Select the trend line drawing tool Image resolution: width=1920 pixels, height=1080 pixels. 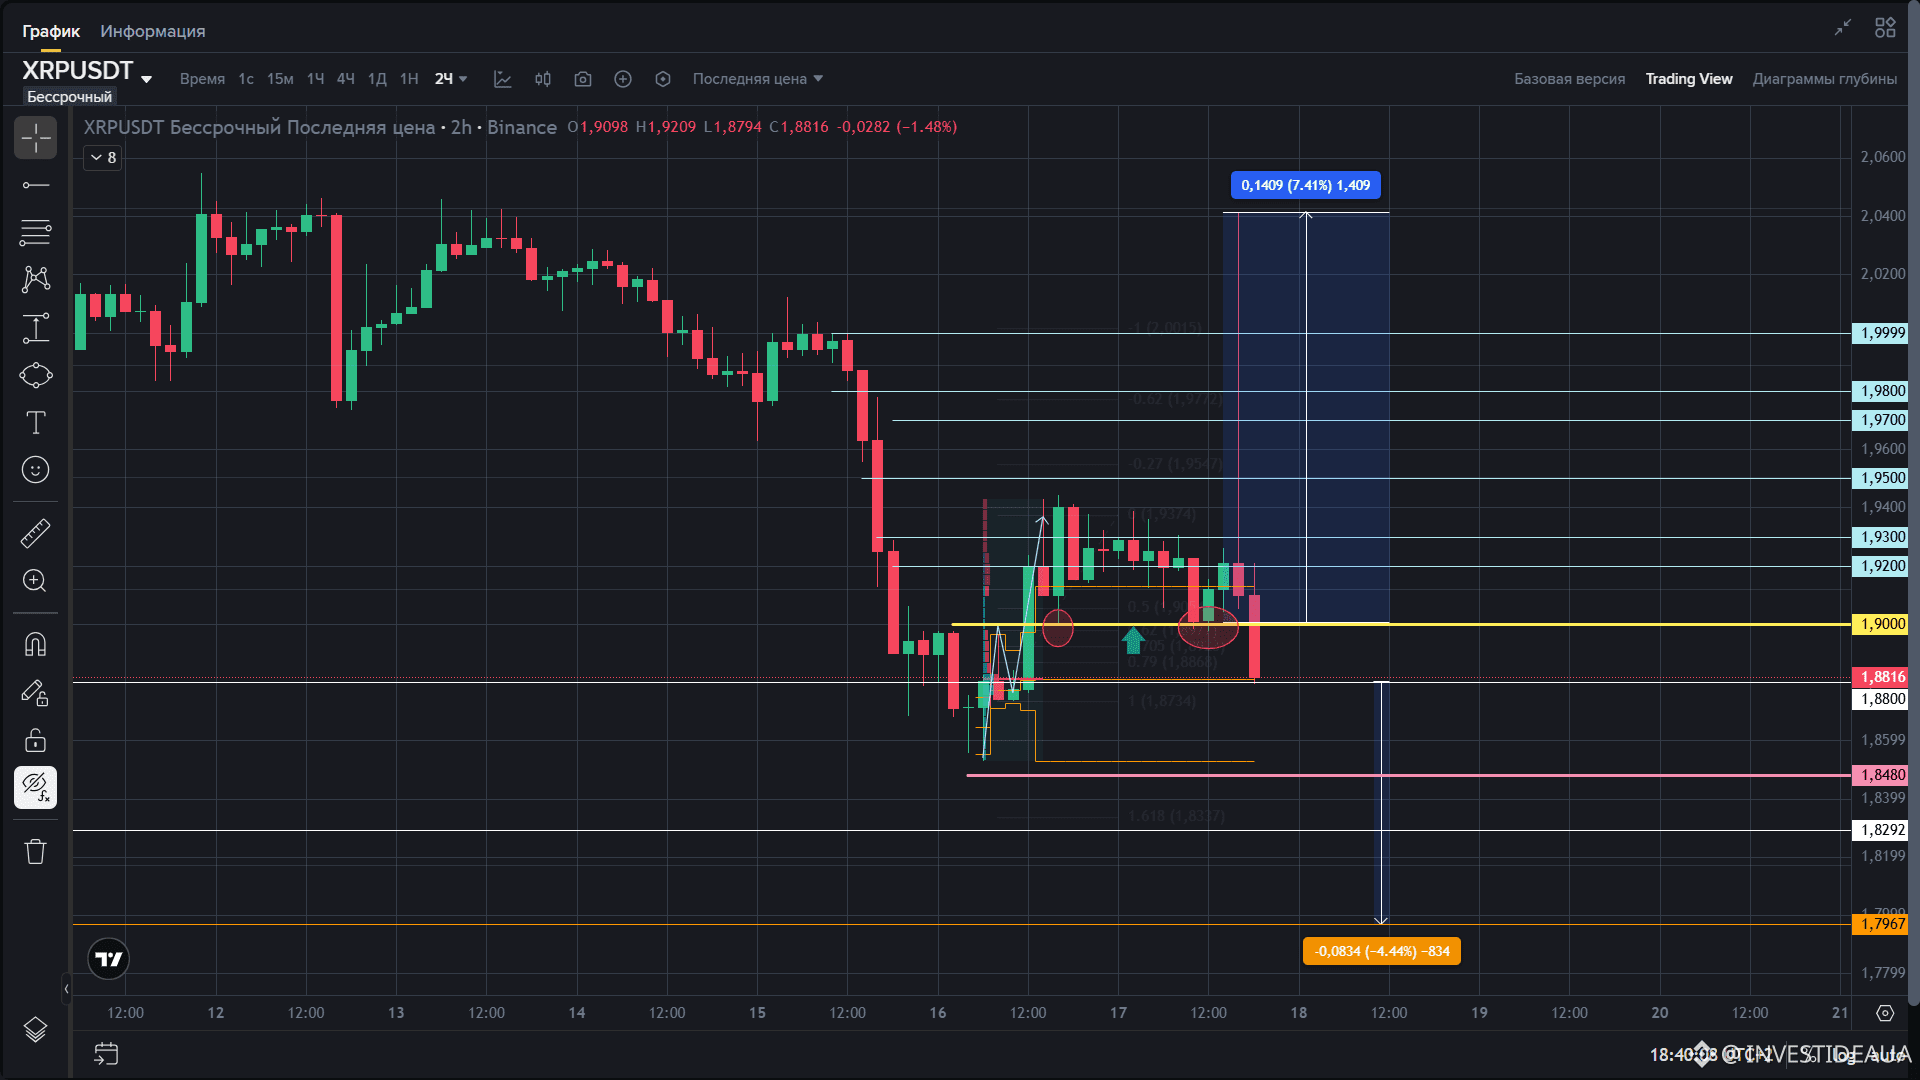tap(35, 185)
